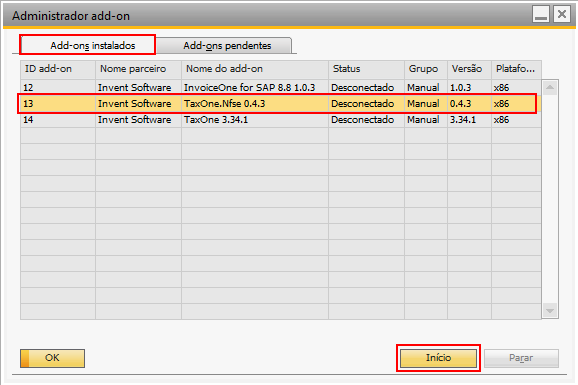Click the Início button
This screenshot has height=385, width=578.
tap(438, 358)
